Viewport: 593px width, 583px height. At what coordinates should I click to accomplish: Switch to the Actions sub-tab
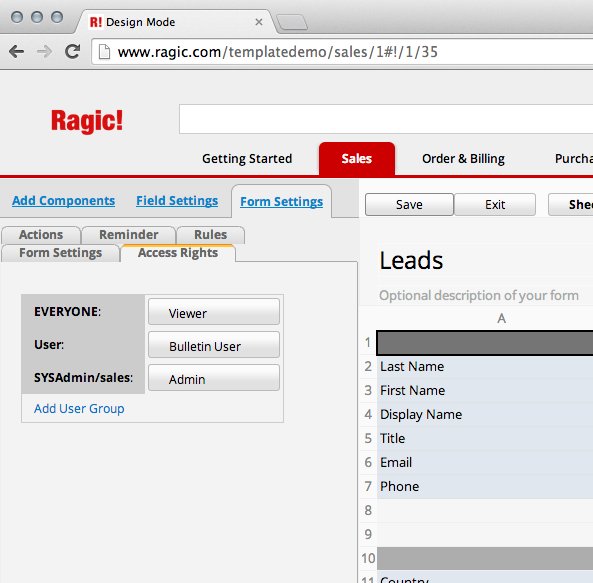click(x=41, y=235)
